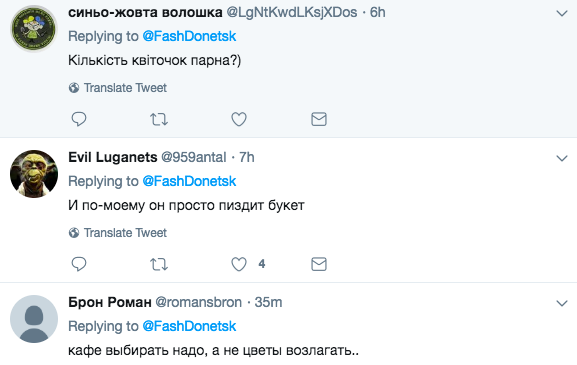The image size is (577, 365).
Task: Open синьо-жовта волошка's profile avatar
Action: click(x=34, y=29)
